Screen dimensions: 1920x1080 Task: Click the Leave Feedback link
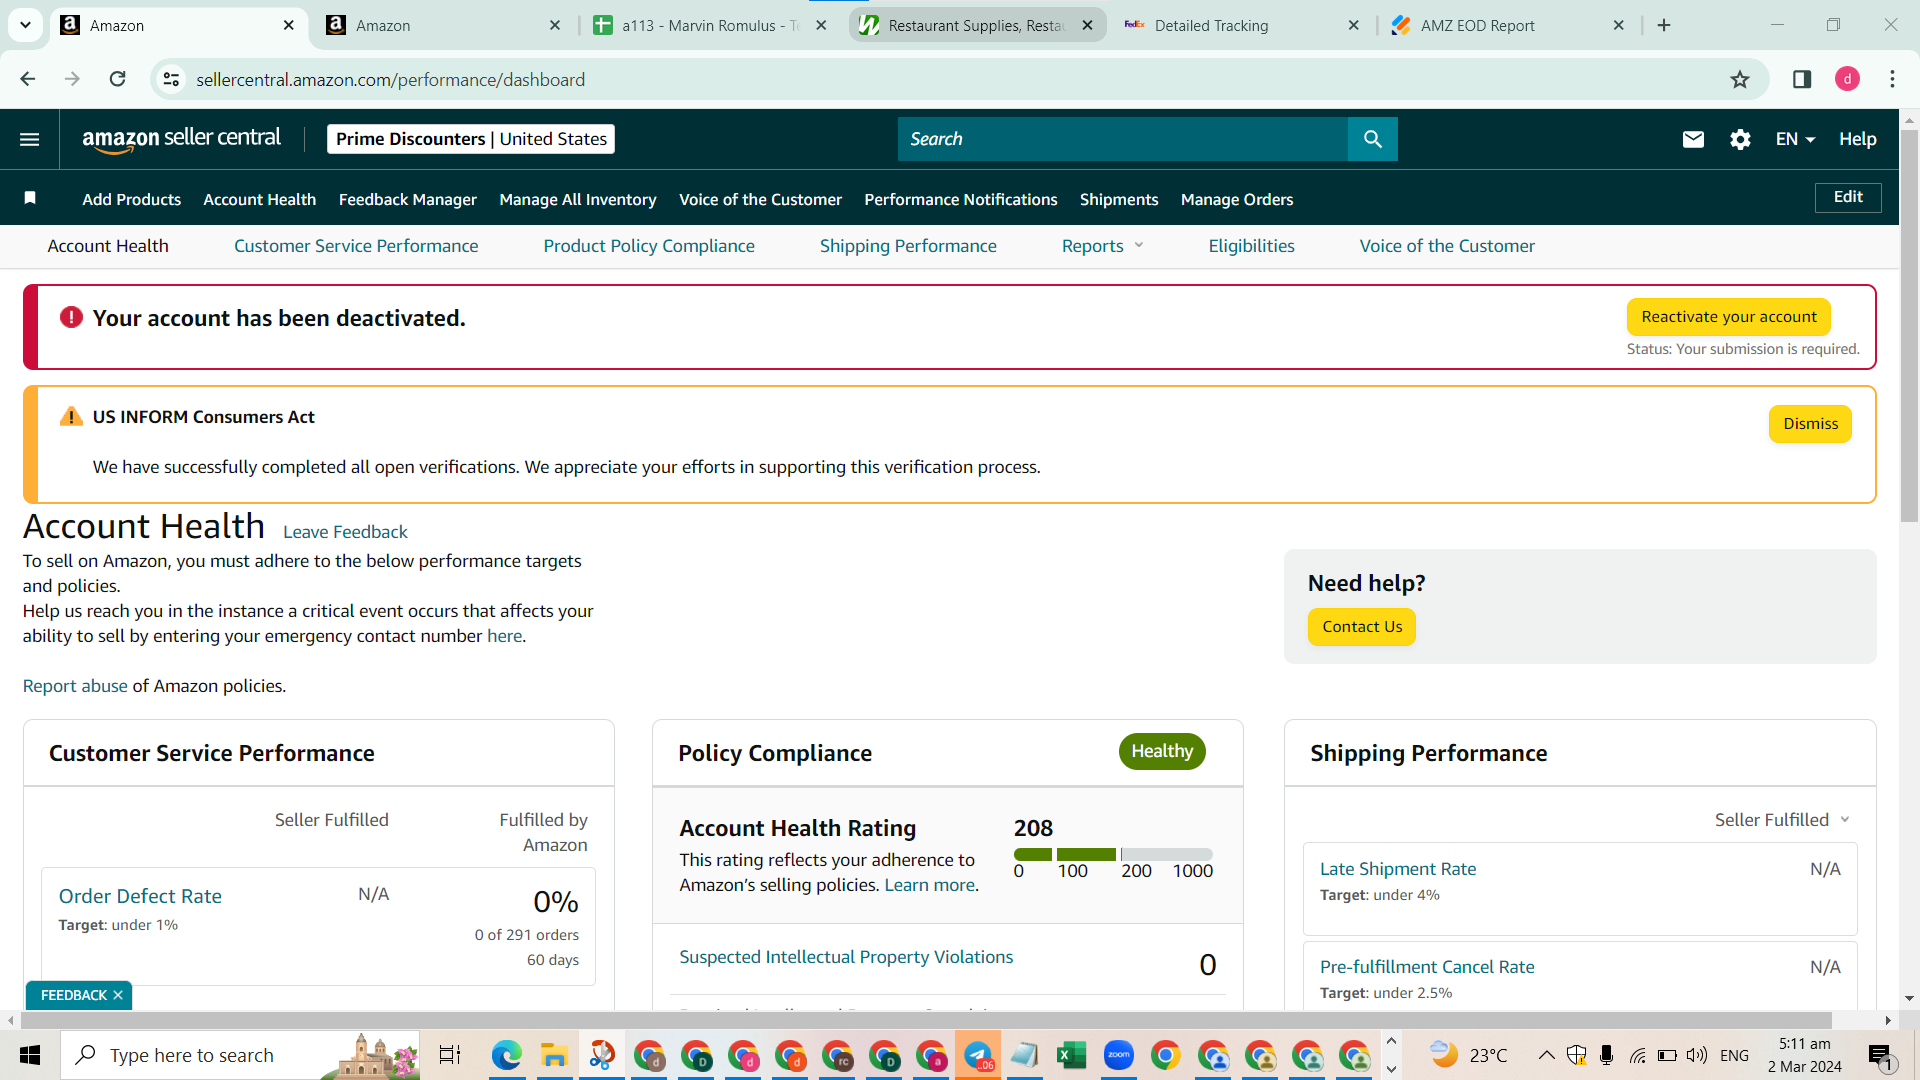point(345,532)
